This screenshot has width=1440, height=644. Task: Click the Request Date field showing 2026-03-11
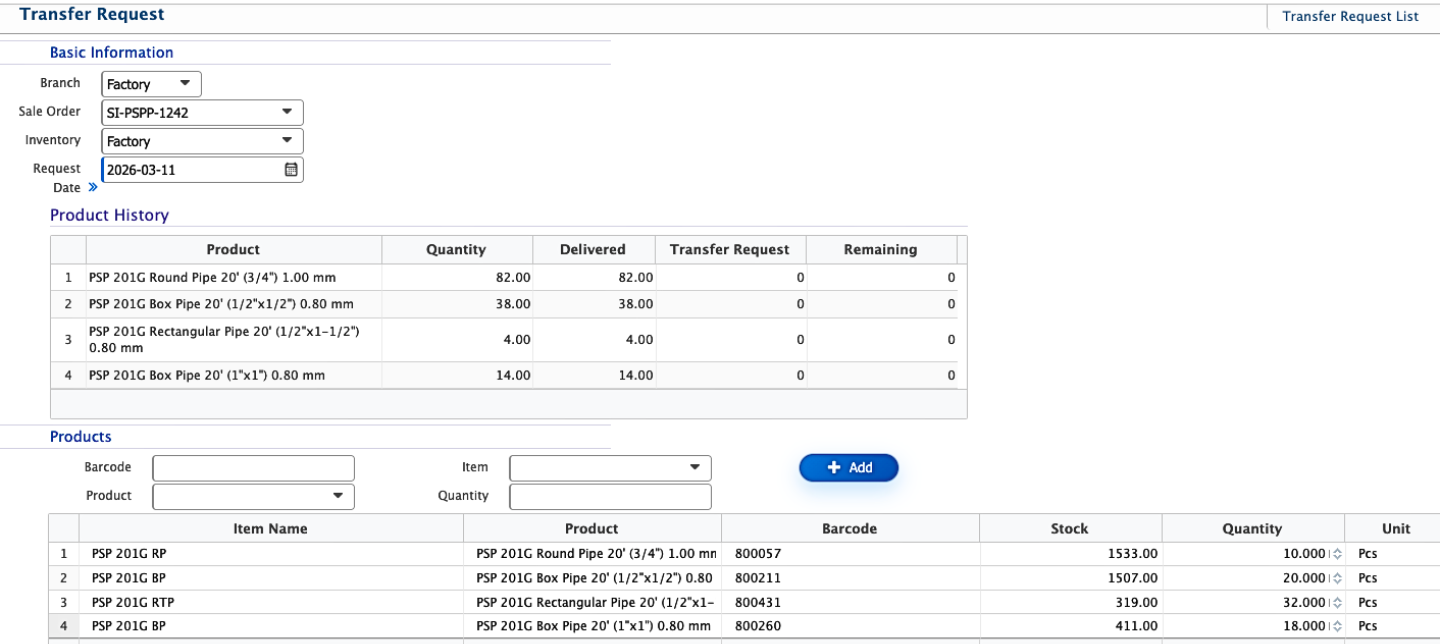190,170
